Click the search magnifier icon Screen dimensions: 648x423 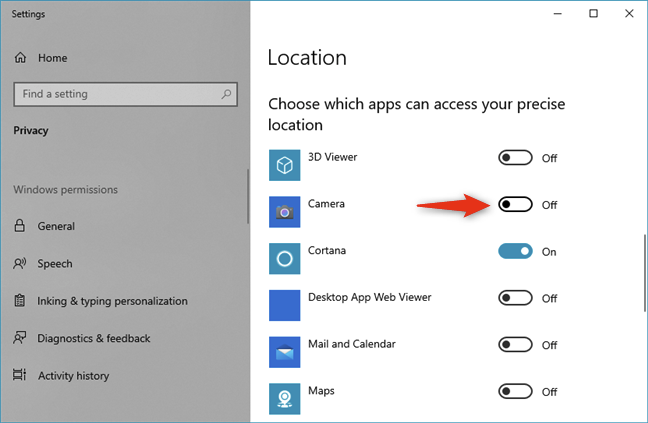226,94
